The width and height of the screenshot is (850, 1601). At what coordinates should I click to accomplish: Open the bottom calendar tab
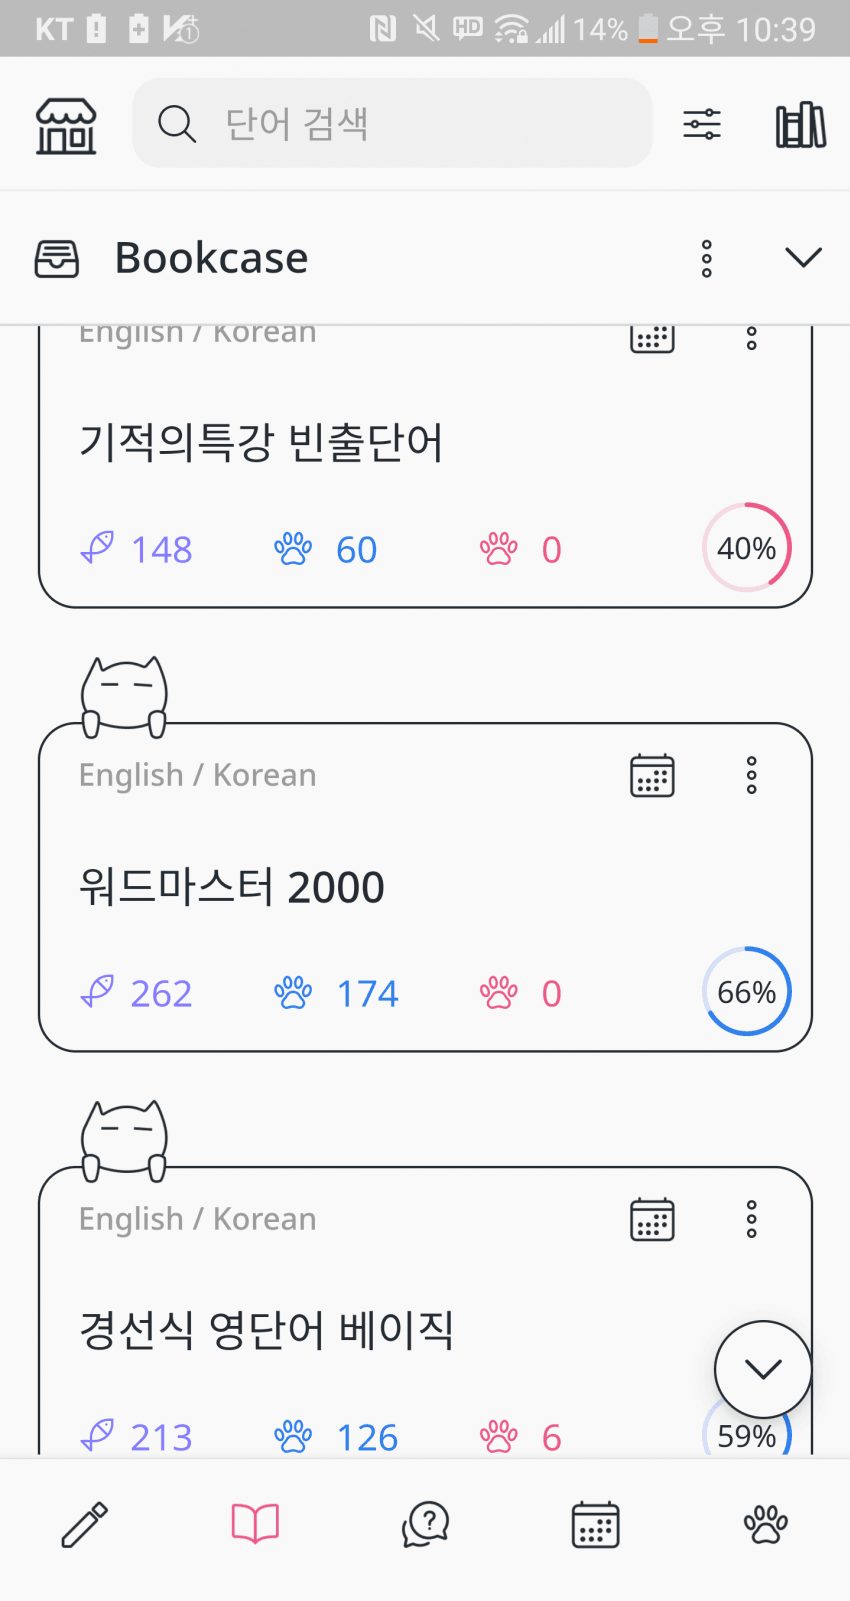coord(595,1525)
